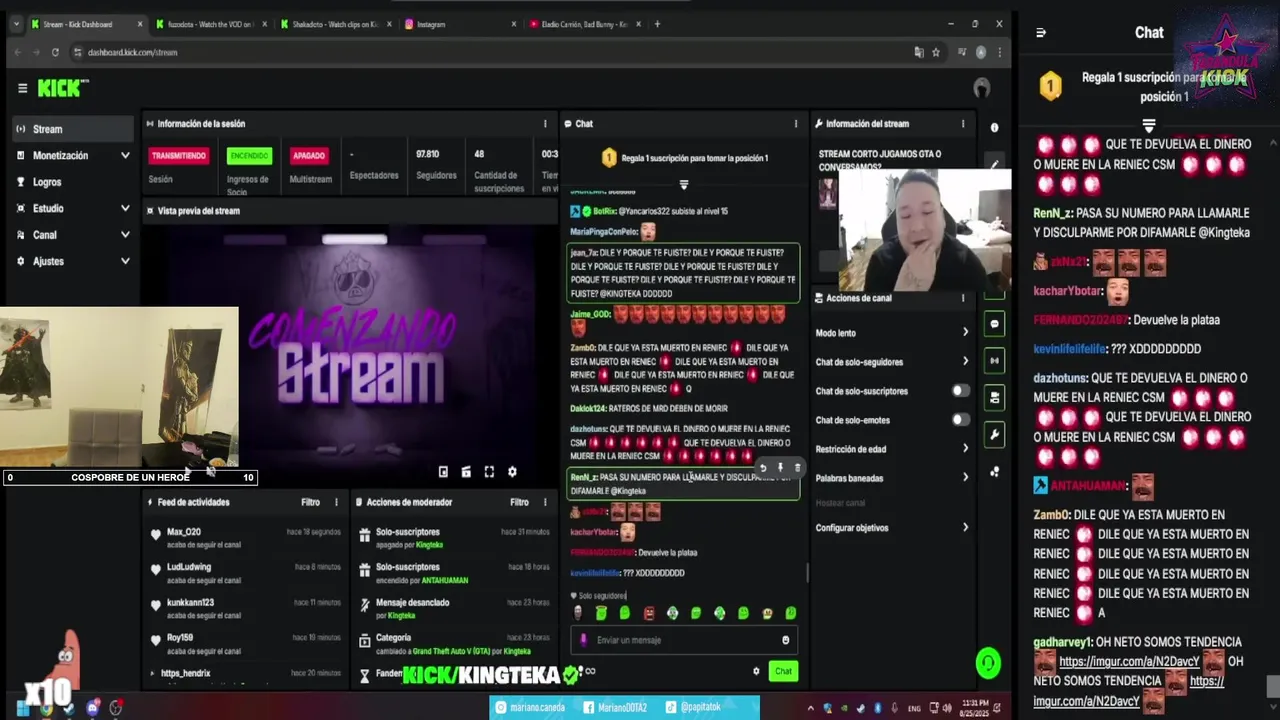Click Kingteka link under Mensaje desanclado
Viewport: 1280px width, 720px height.
click(x=401, y=615)
